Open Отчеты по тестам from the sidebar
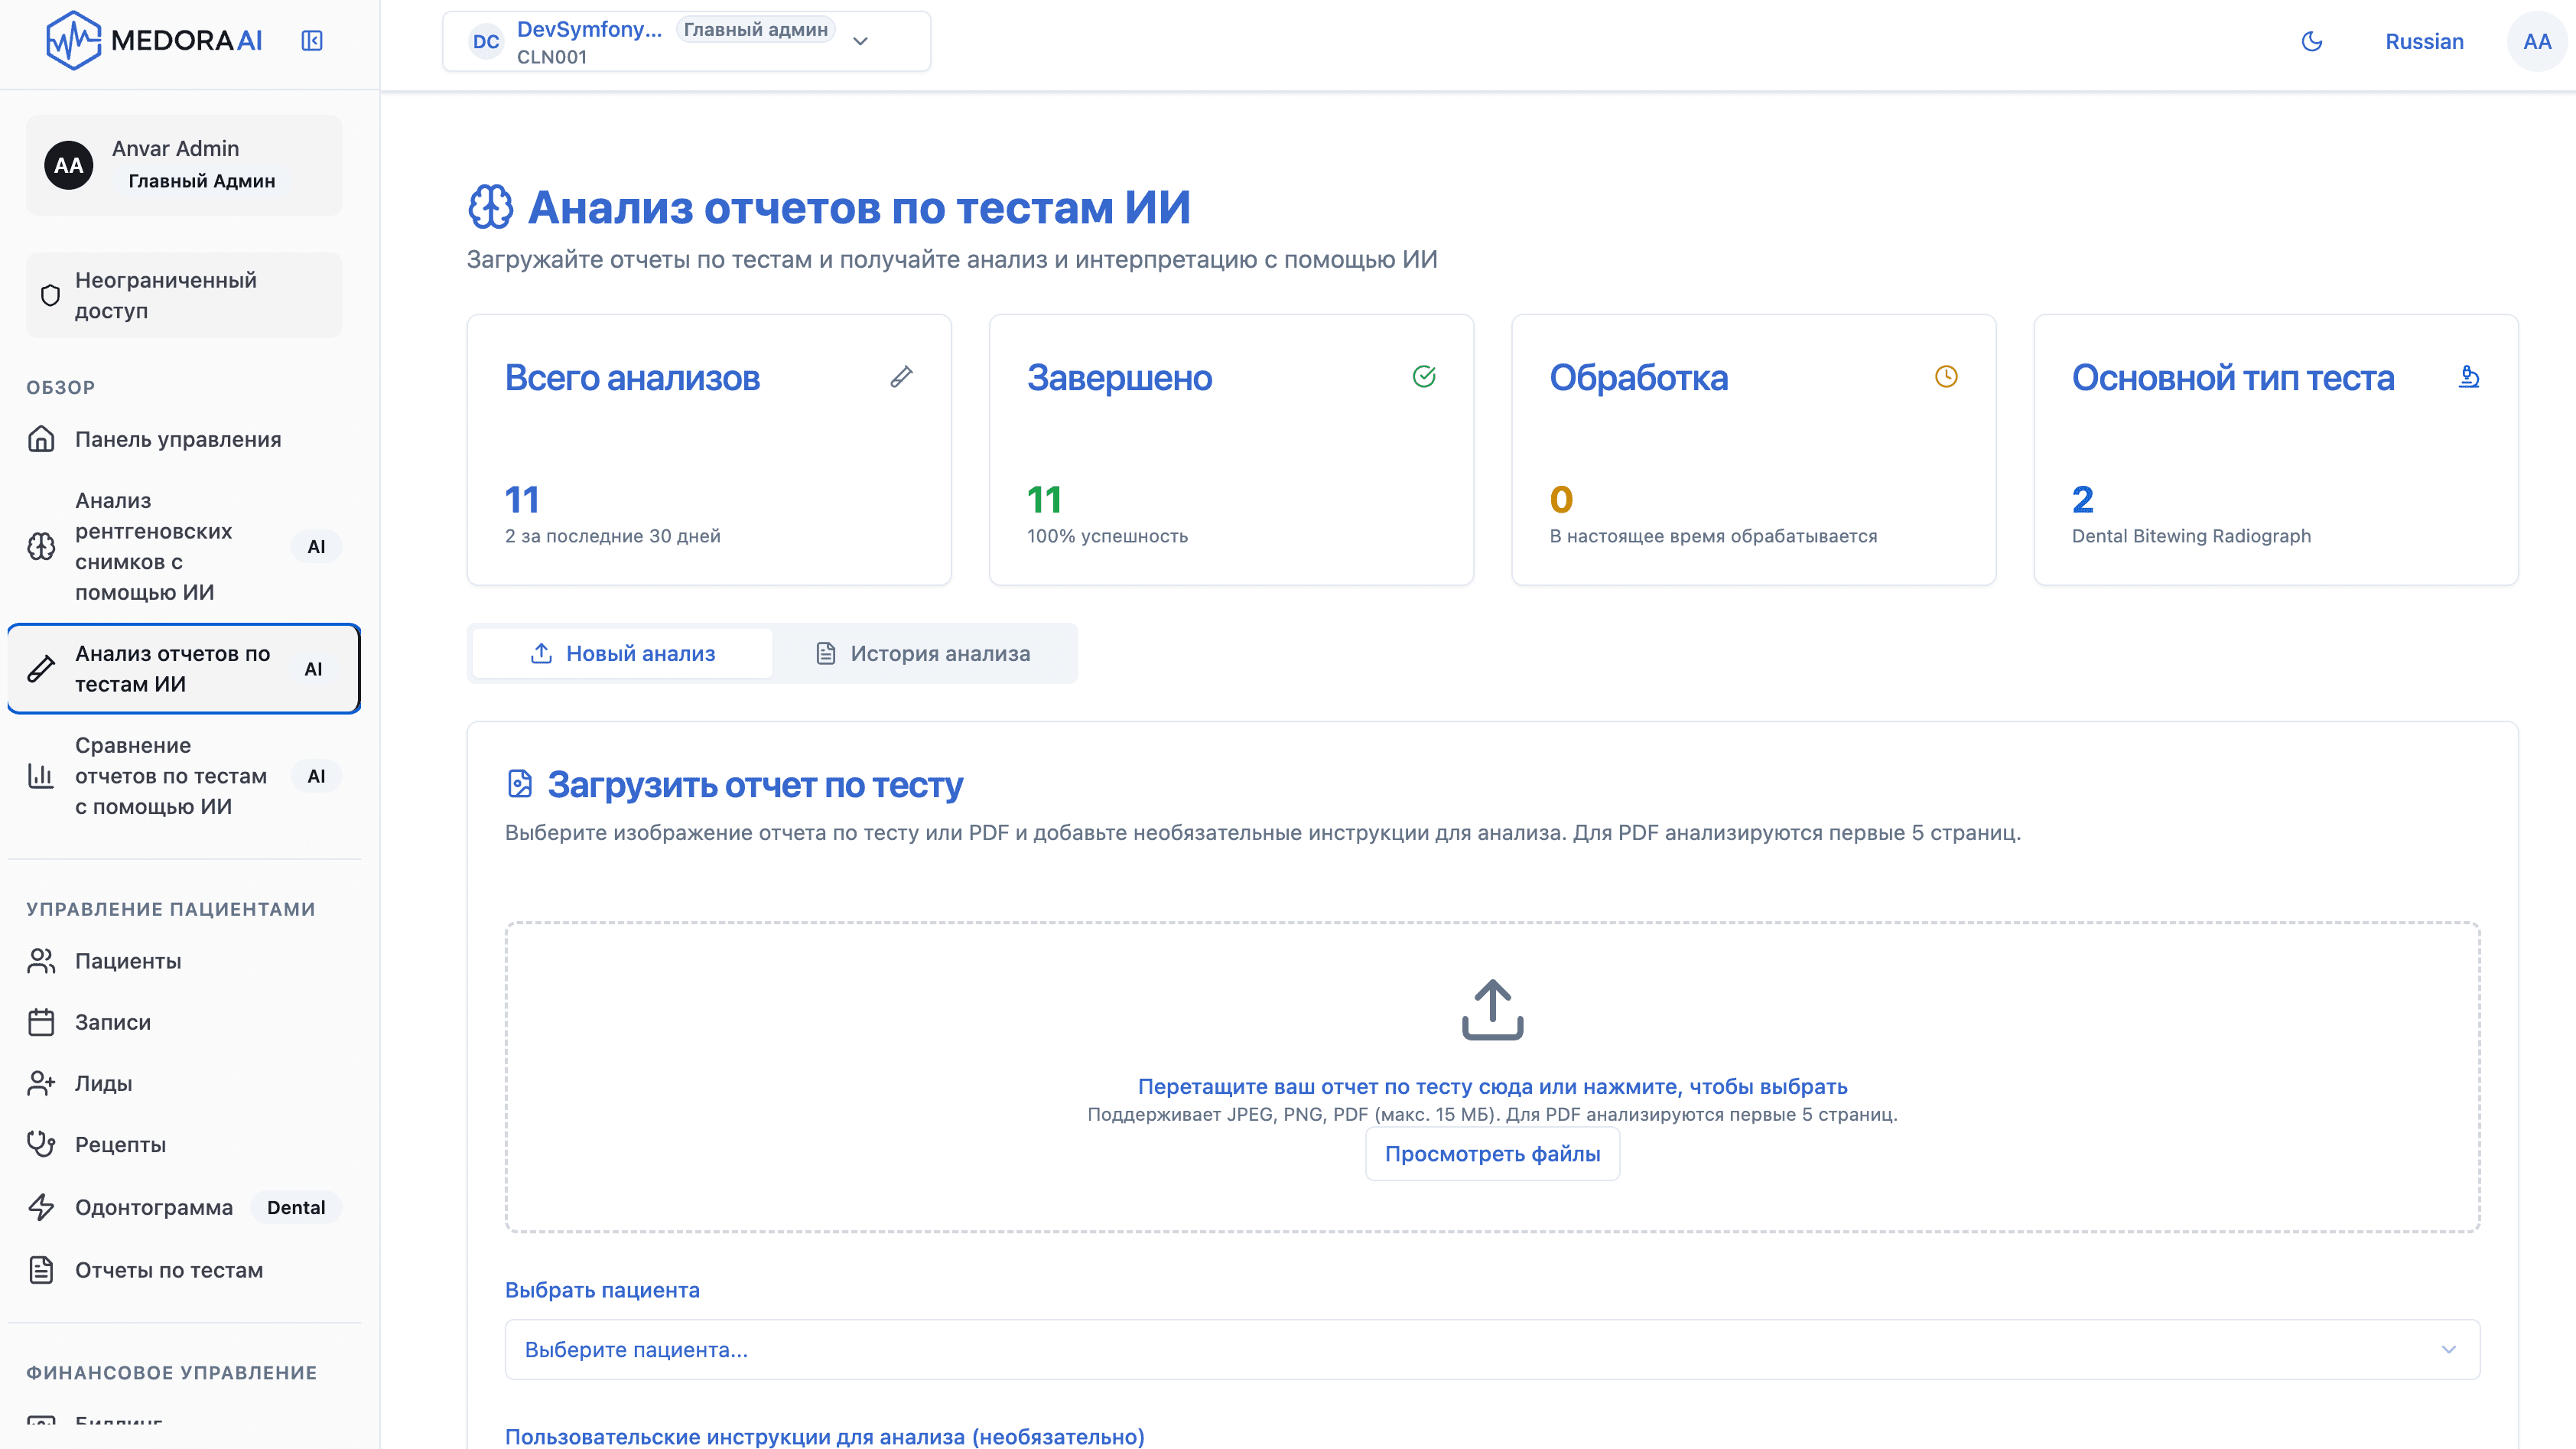2576x1449 pixels. click(x=184, y=1270)
